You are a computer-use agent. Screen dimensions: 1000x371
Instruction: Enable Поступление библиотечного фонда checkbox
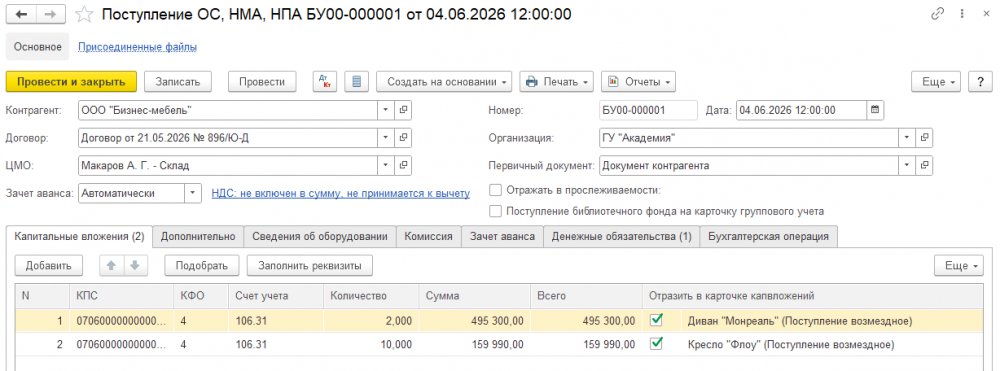[495, 211]
